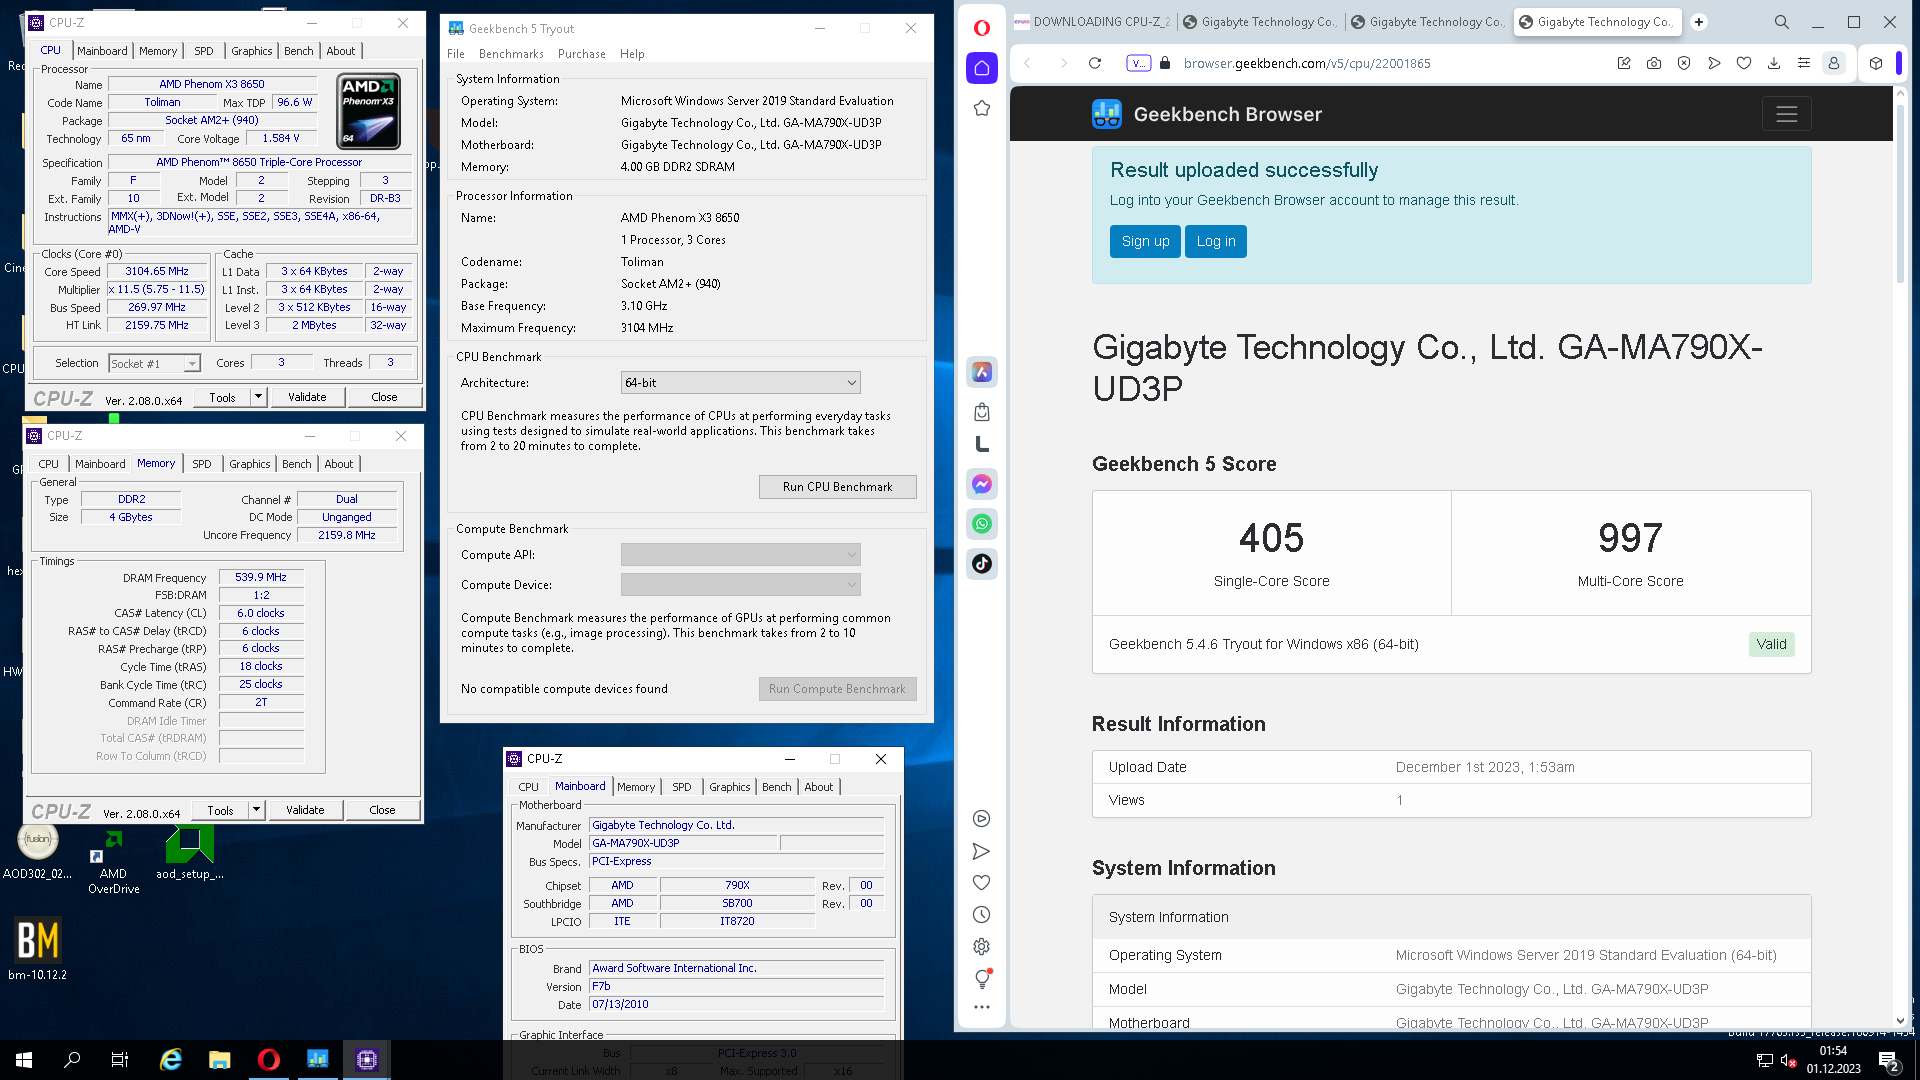1920x1080 pixels.
Task: Open File menu in Geekbench 5
Action: (x=456, y=54)
